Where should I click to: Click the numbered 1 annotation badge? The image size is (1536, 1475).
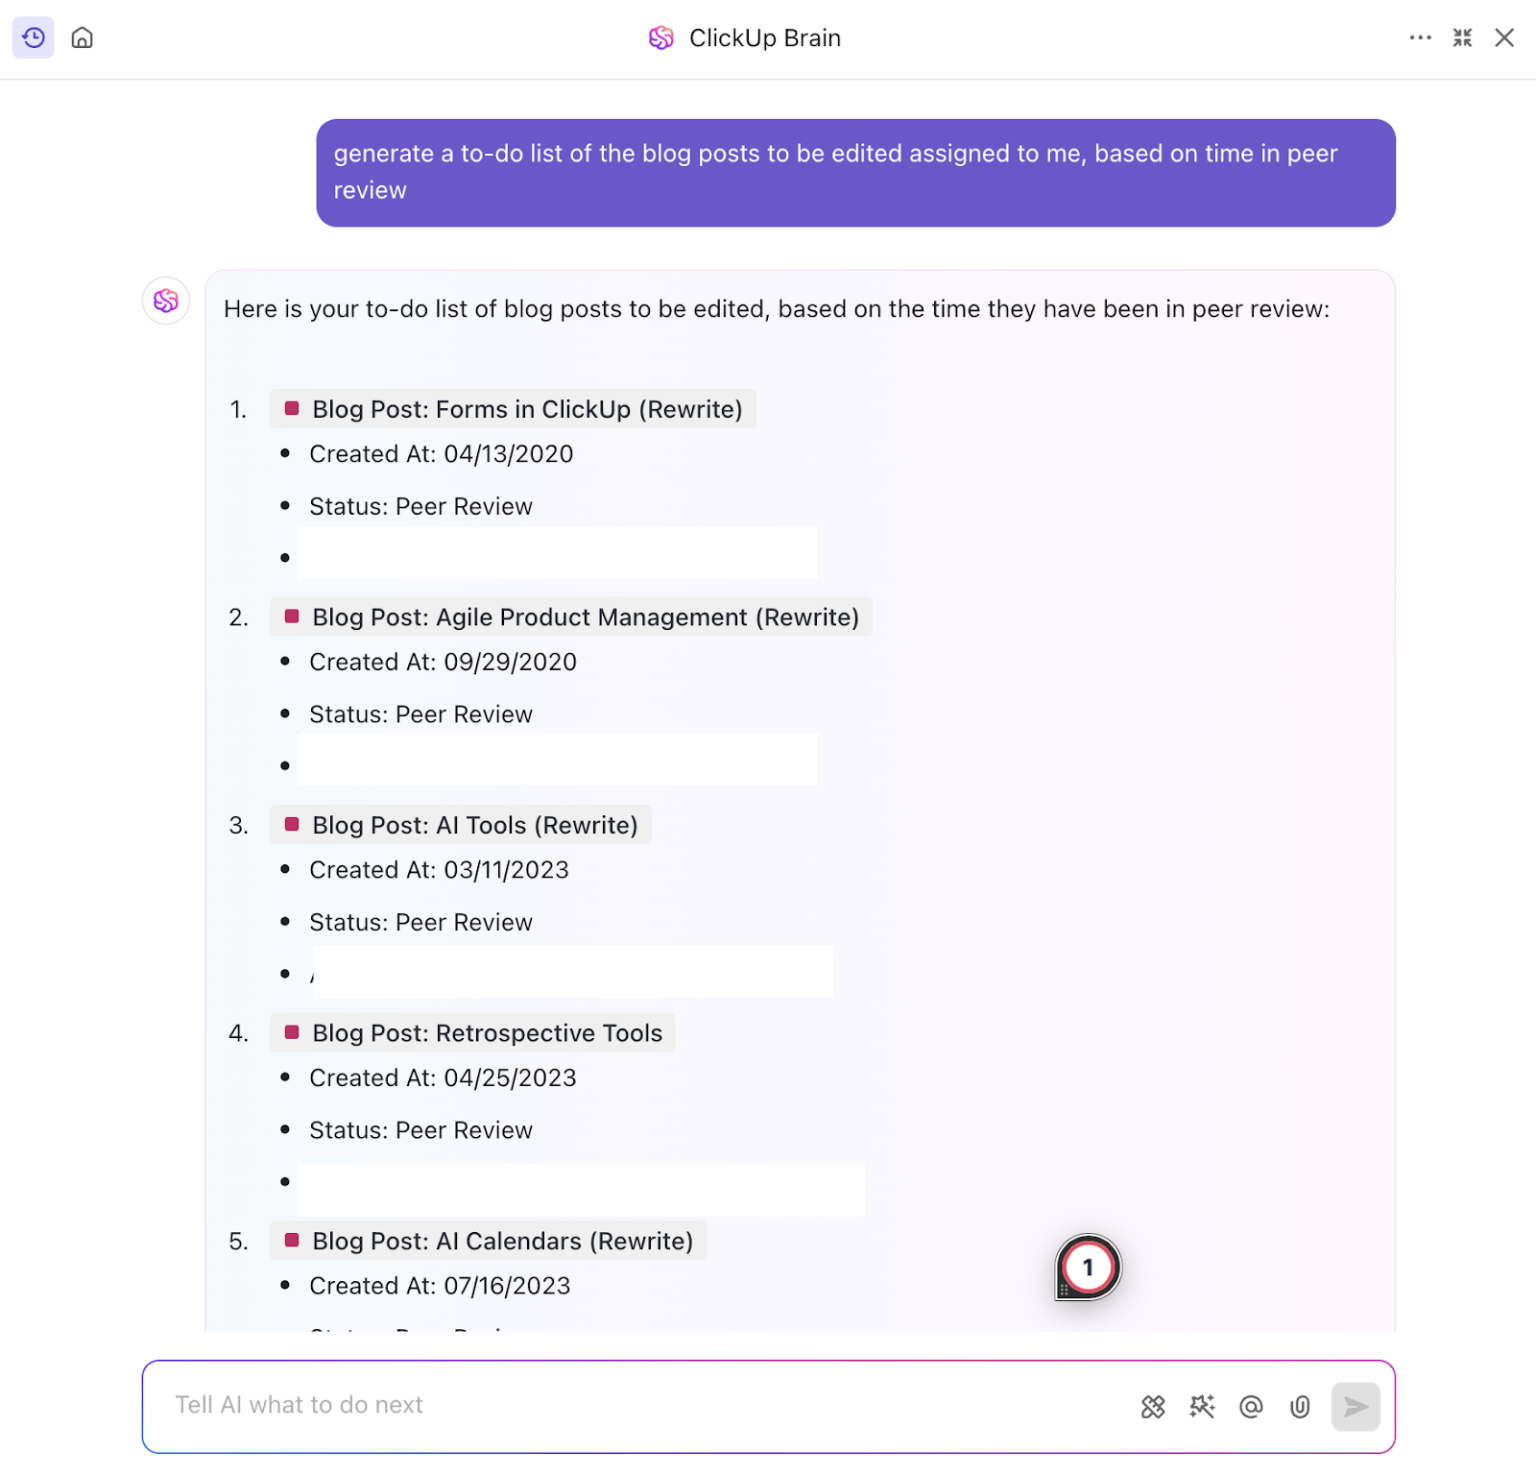[1087, 1266]
